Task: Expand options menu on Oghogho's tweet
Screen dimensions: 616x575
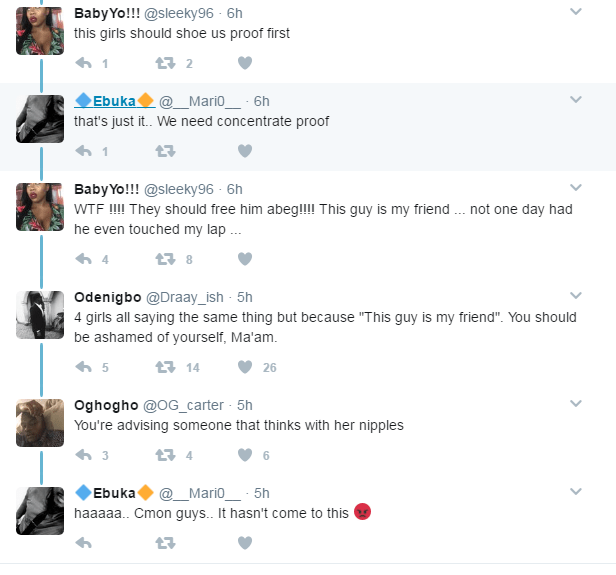Action: (x=576, y=404)
